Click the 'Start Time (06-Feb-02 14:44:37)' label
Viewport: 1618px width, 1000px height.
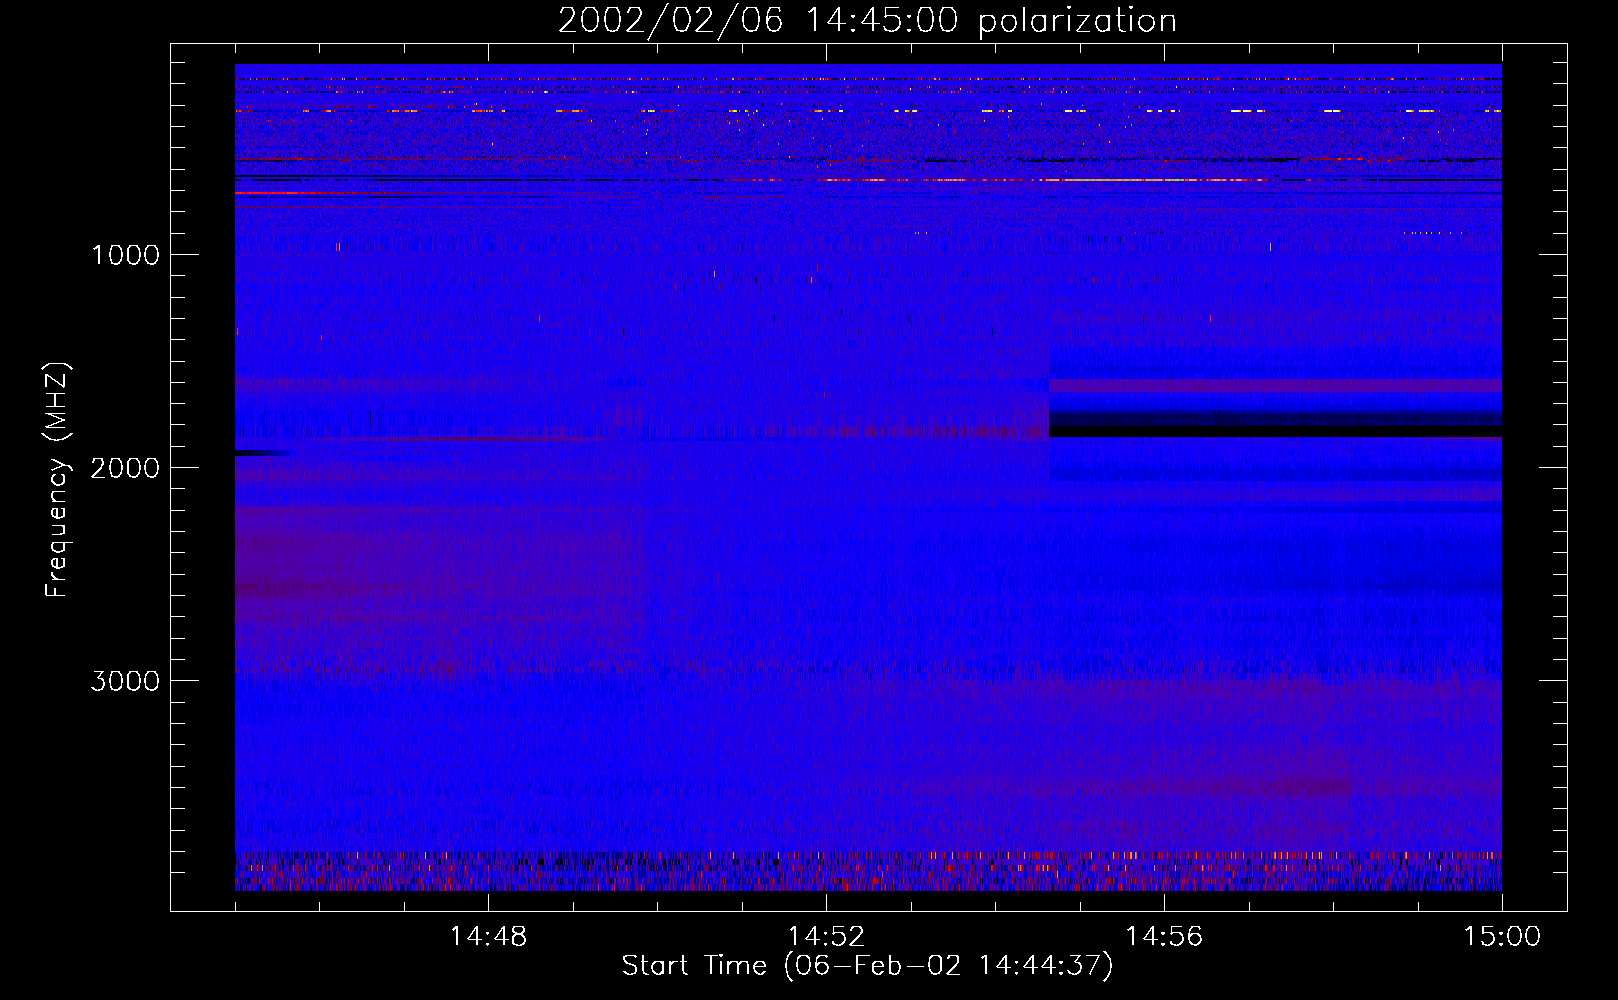coord(867,966)
